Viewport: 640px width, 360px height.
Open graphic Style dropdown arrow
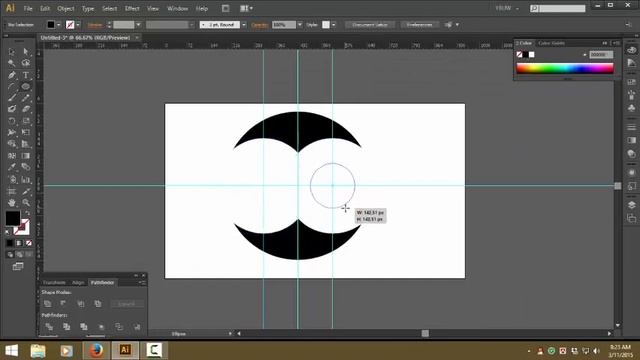pyautogui.click(x=333, y=25)
